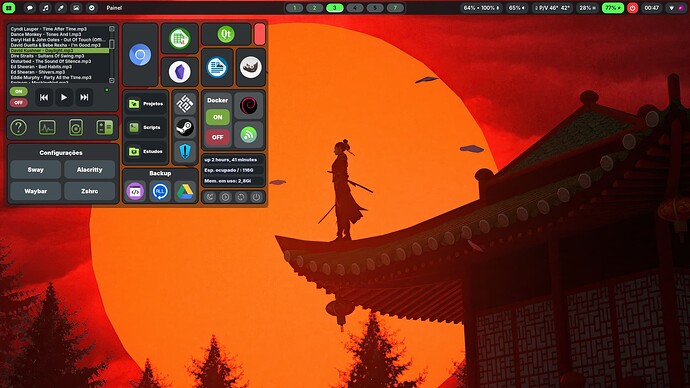Turn the music player ON
Viewport: 690px width, 388px height.
[18, 92]
